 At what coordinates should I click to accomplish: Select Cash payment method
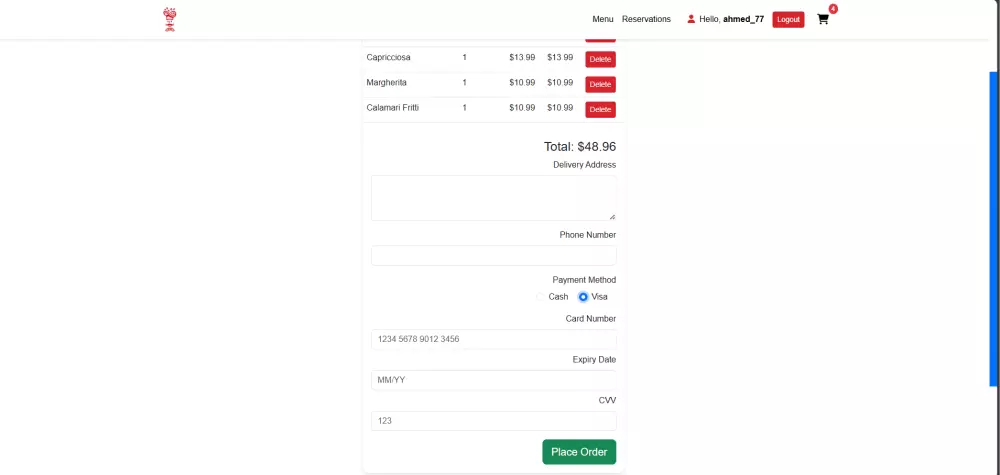(x=541, y=296)
